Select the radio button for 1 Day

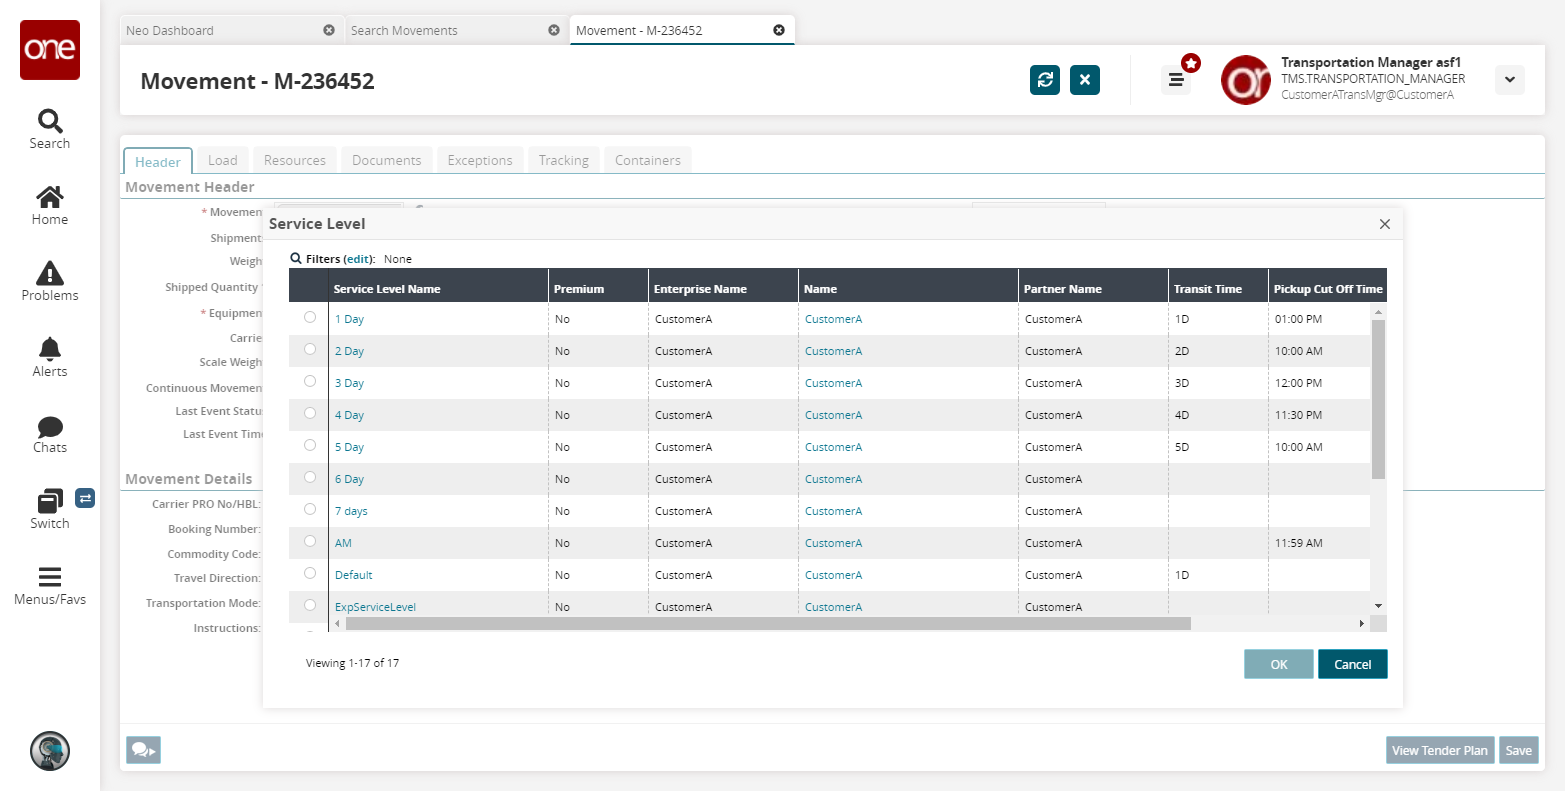(x=310, y=317)
